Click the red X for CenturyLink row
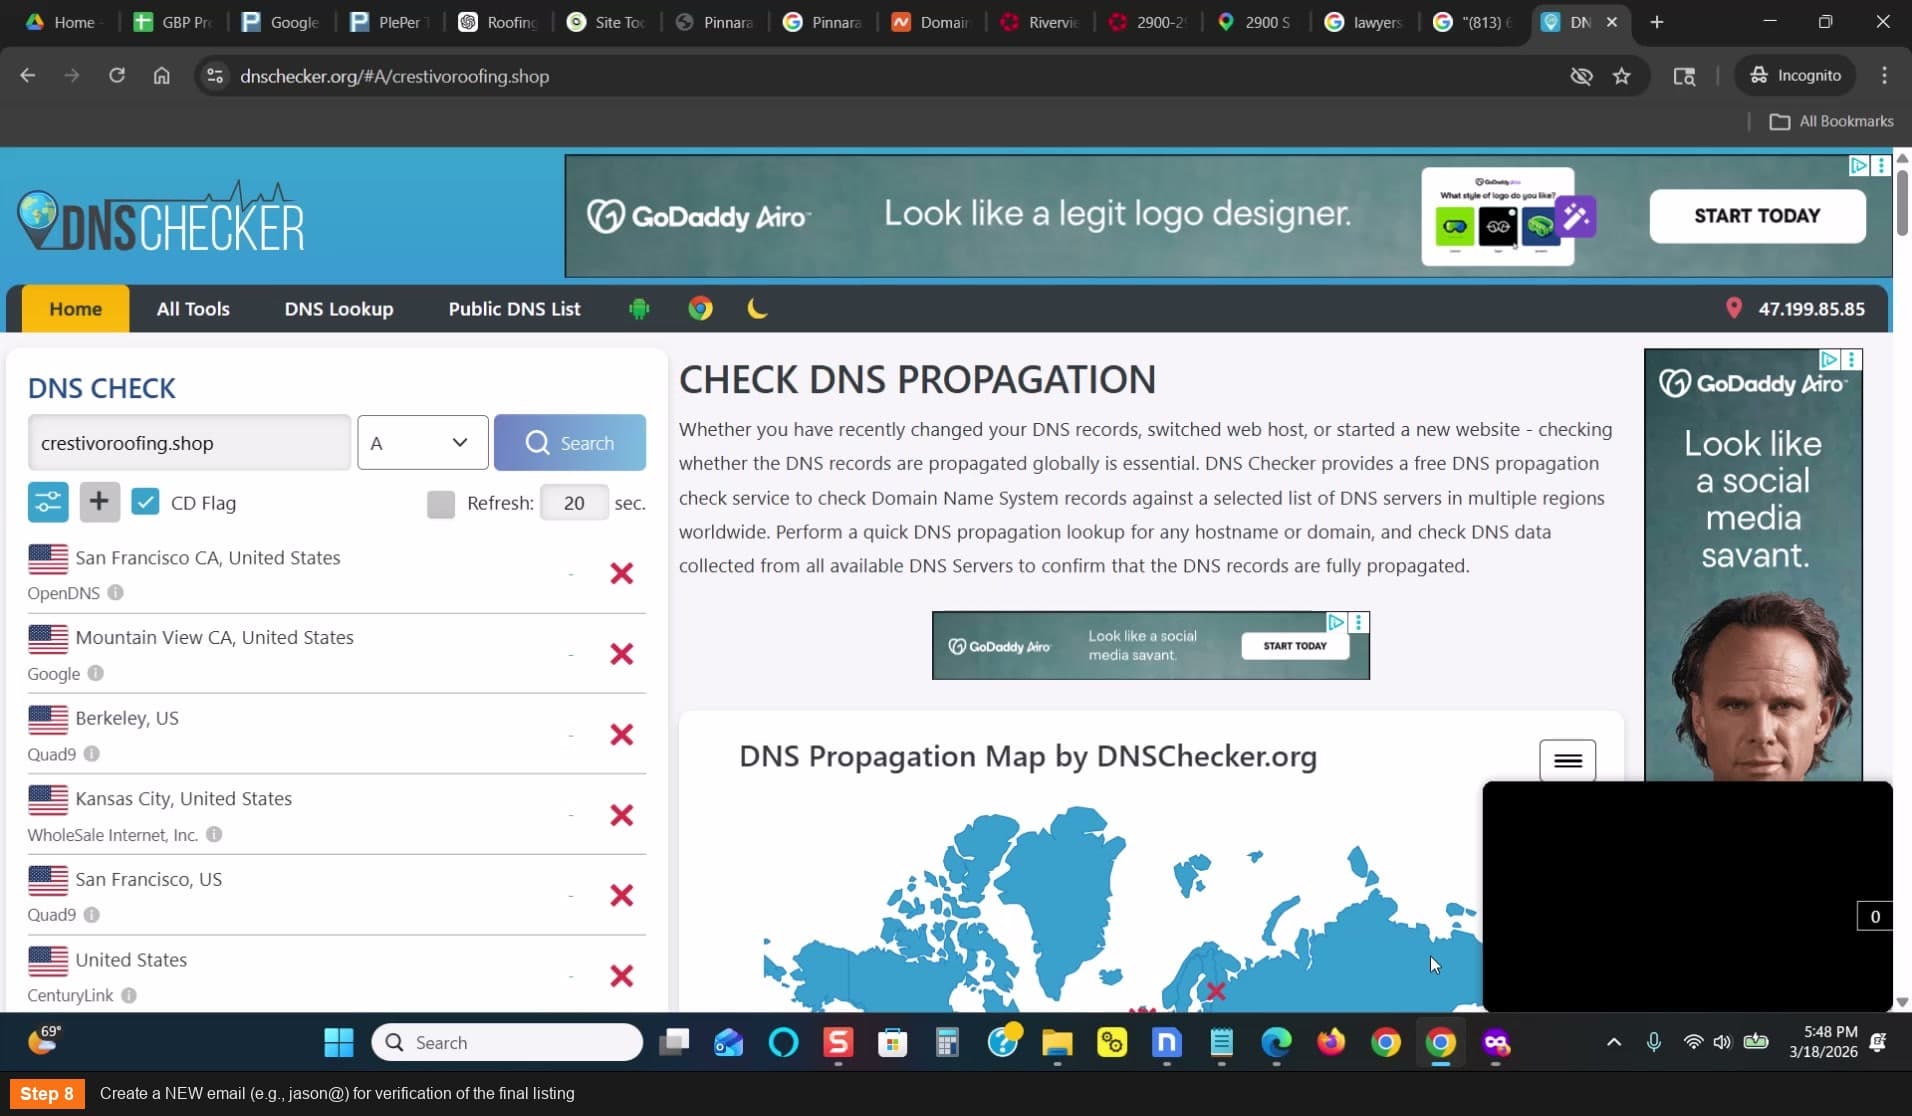1912x1116 pixels. 622,976
